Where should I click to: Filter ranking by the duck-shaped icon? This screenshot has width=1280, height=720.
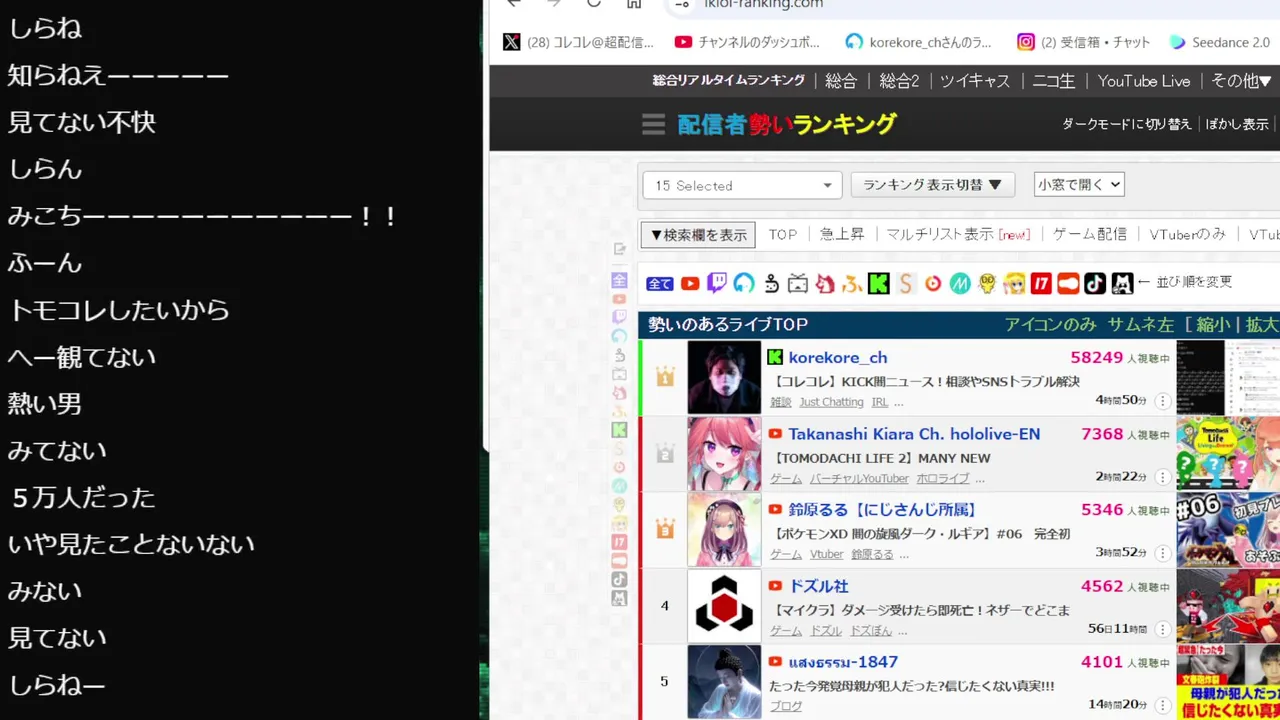pyautogui.click(x=771, y=284)
